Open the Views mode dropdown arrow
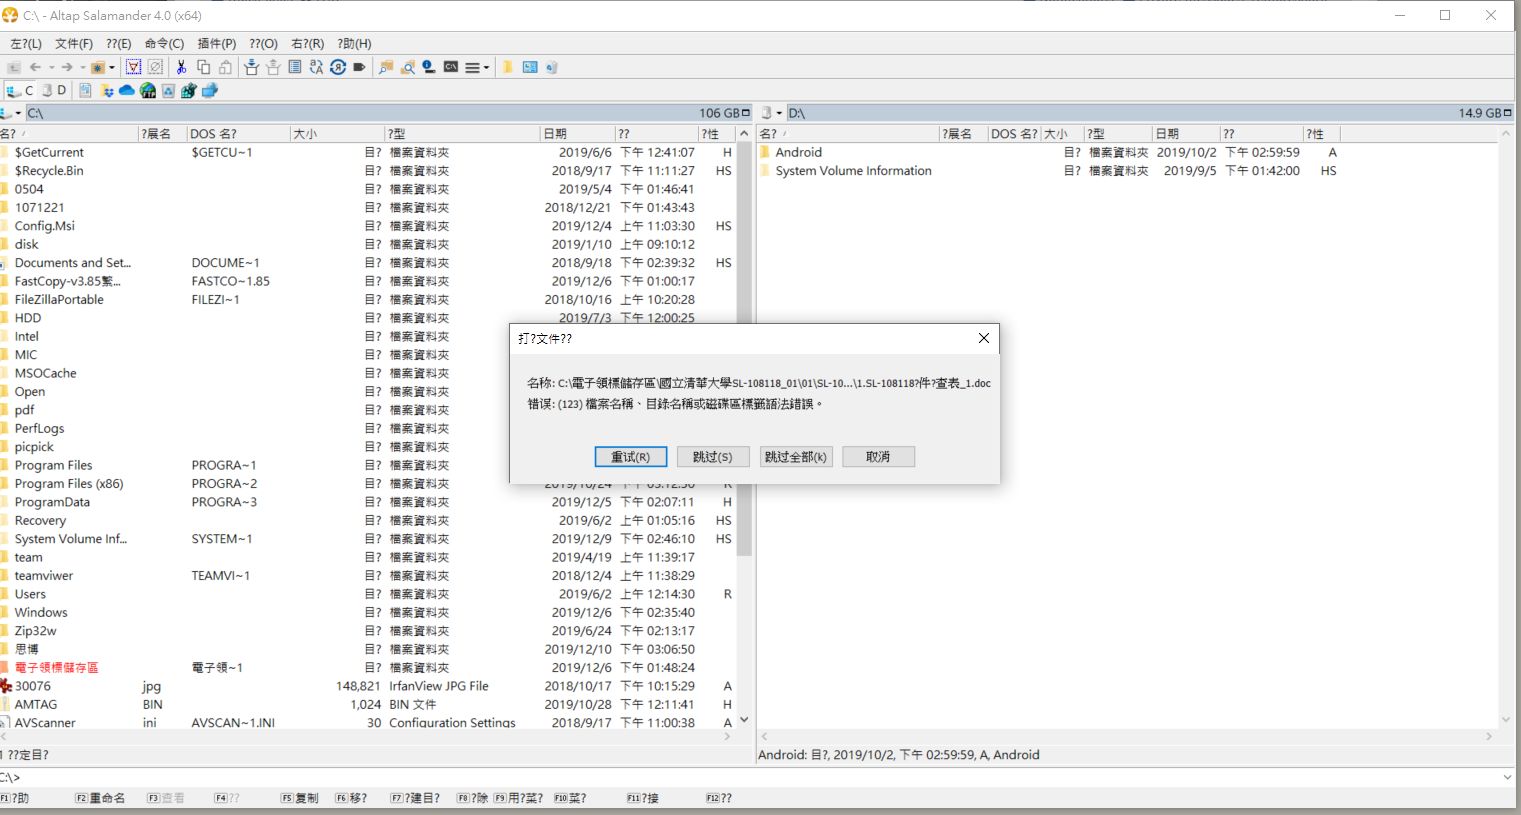1521x815 pixels. coord(487,67)
